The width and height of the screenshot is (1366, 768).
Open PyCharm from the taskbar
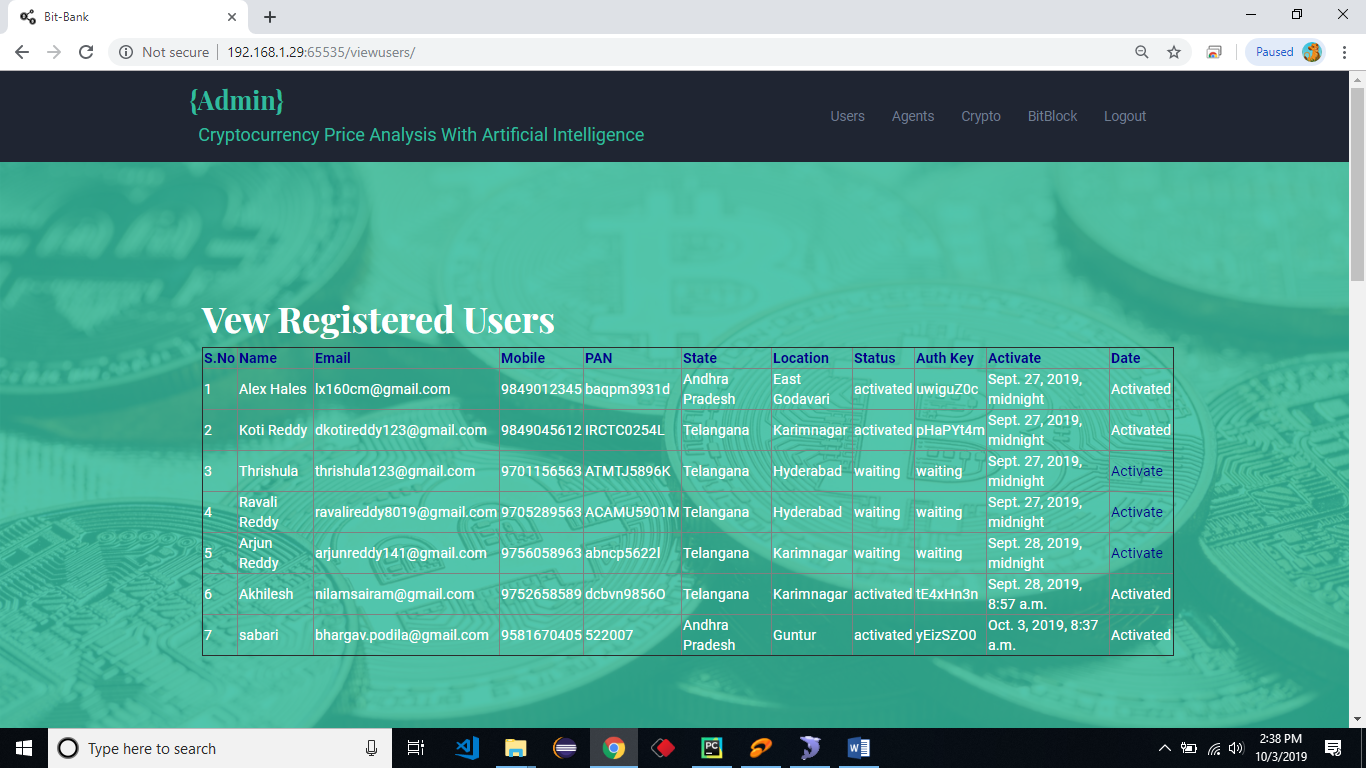tap(712, 748)
